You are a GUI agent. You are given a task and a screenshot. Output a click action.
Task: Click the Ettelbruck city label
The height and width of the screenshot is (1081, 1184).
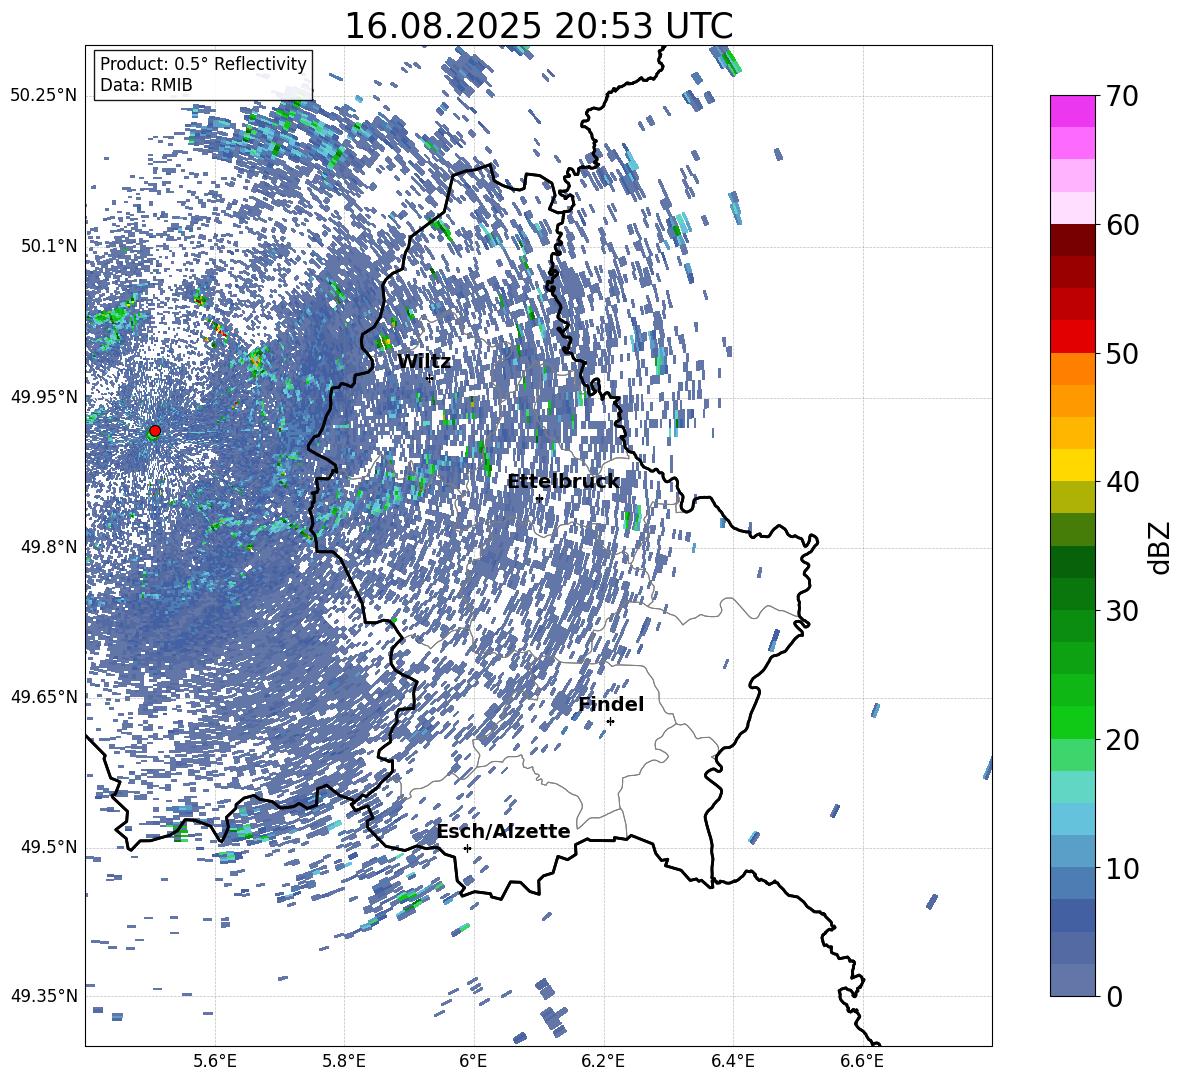click(563, 482)
